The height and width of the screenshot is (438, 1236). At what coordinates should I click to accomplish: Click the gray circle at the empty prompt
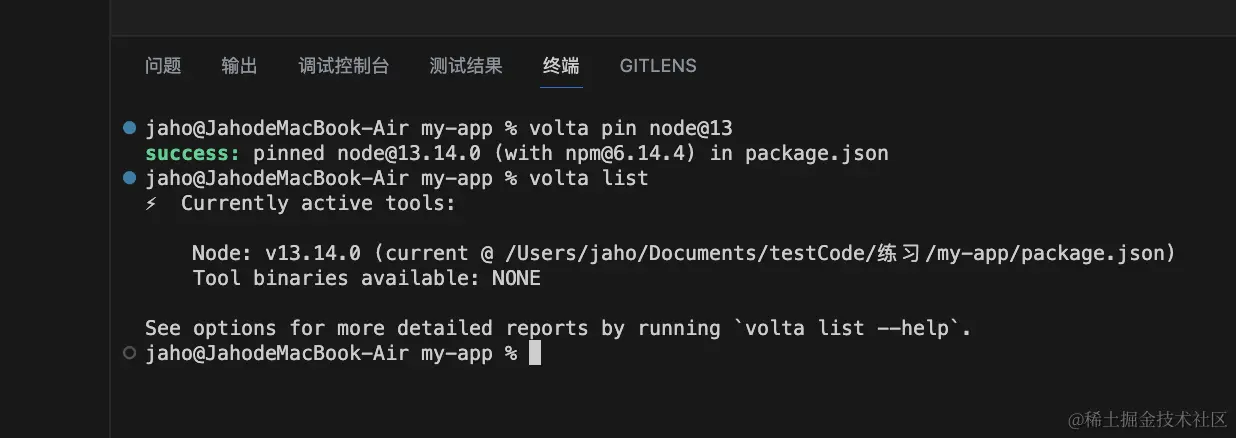tap(129, 353)
